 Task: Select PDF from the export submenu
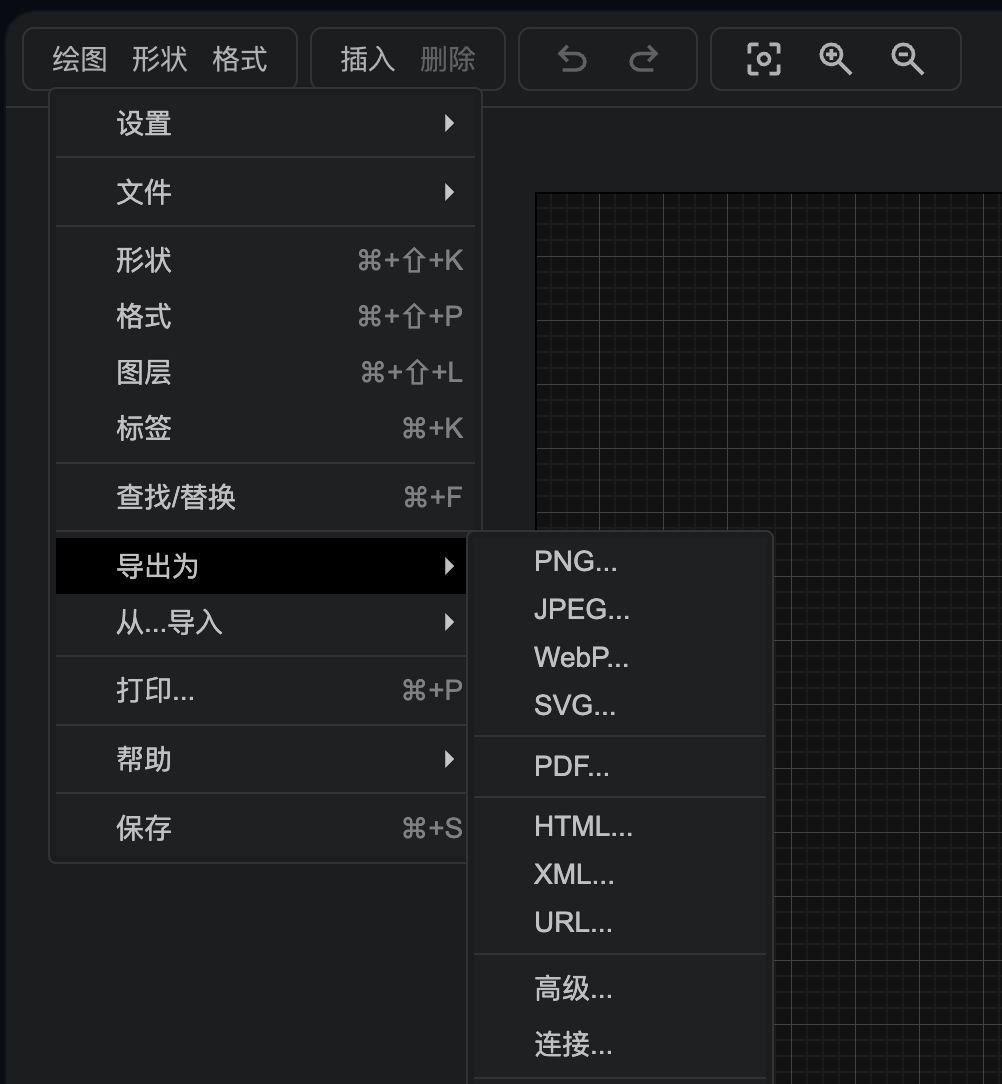coord(572,766)
